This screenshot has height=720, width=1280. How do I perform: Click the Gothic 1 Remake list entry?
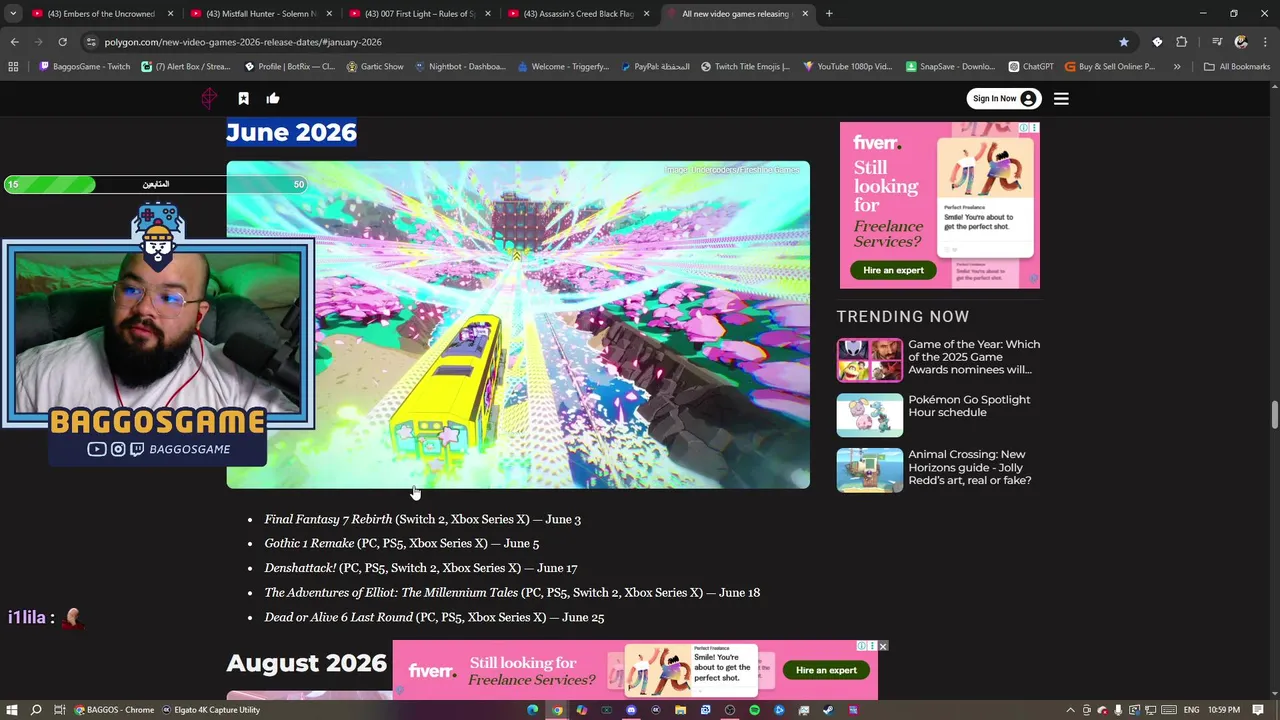pos(401,543)
